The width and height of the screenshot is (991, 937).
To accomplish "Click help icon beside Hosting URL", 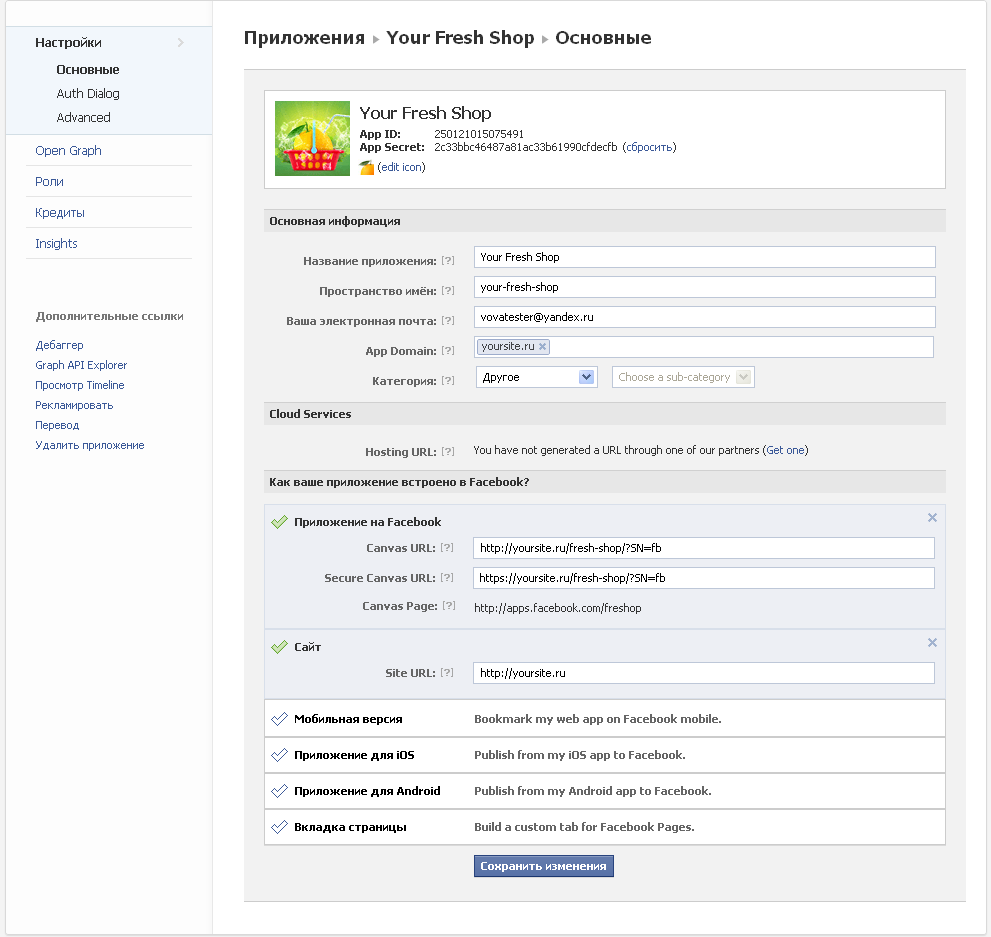I will (448, 451).
